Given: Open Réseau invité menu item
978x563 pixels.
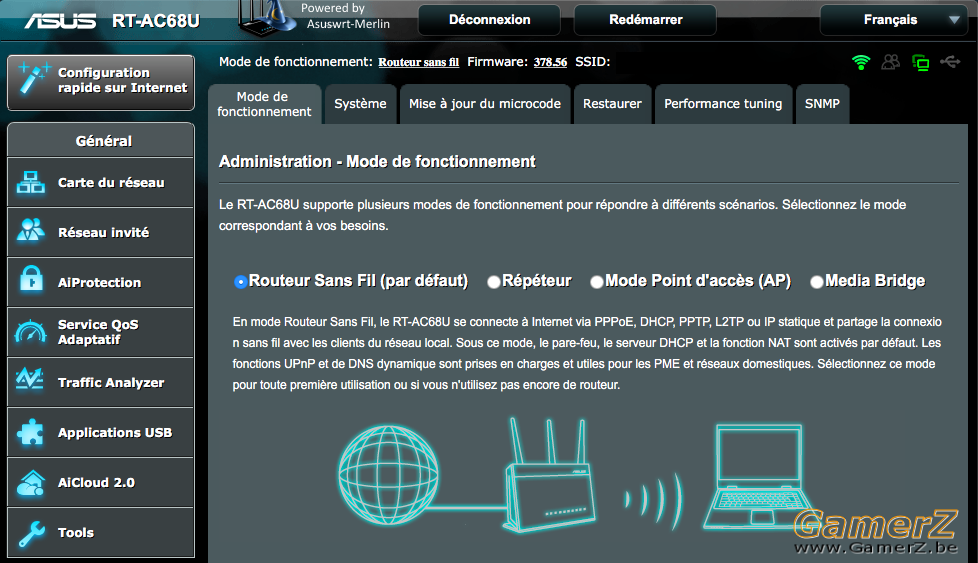Looking at the screenshot, I should [x=100, y=233].
